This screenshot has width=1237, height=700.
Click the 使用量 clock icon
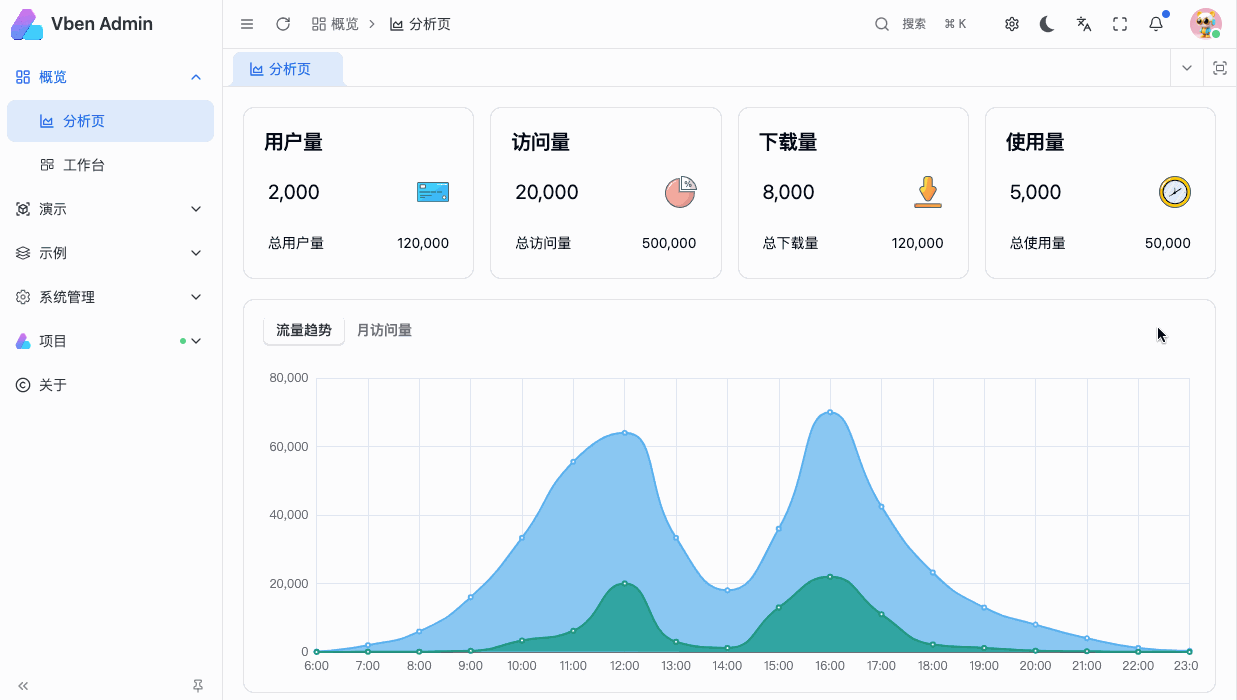pos(1175,192)
